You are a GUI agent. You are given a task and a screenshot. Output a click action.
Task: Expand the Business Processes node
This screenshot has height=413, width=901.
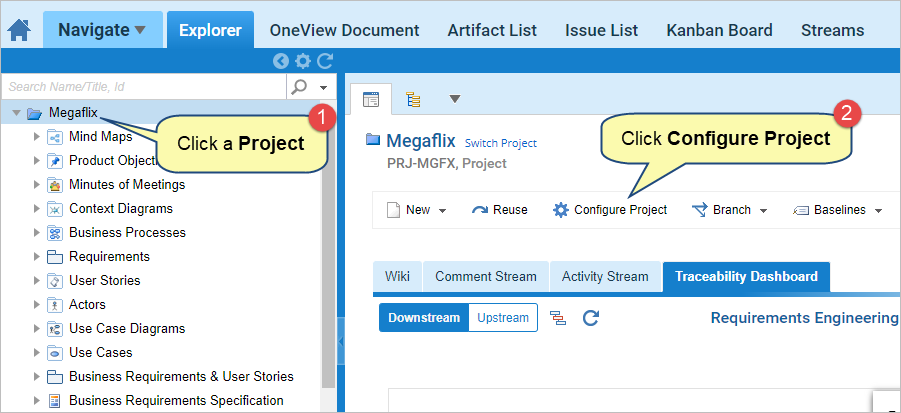(37, 233)
